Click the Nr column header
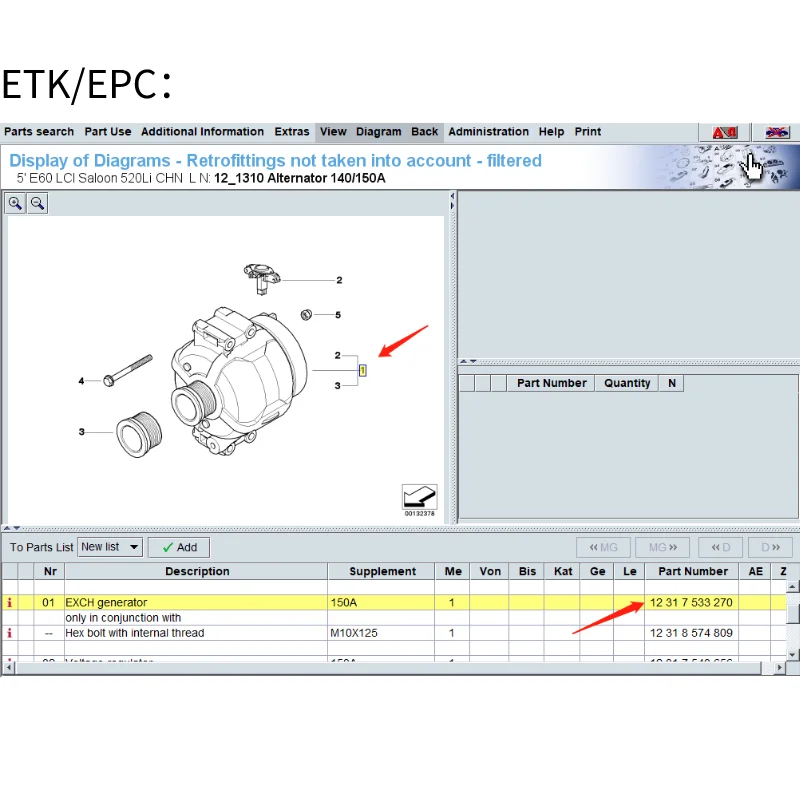This screenshot has height=800, width=800. [x=49, y=571]
